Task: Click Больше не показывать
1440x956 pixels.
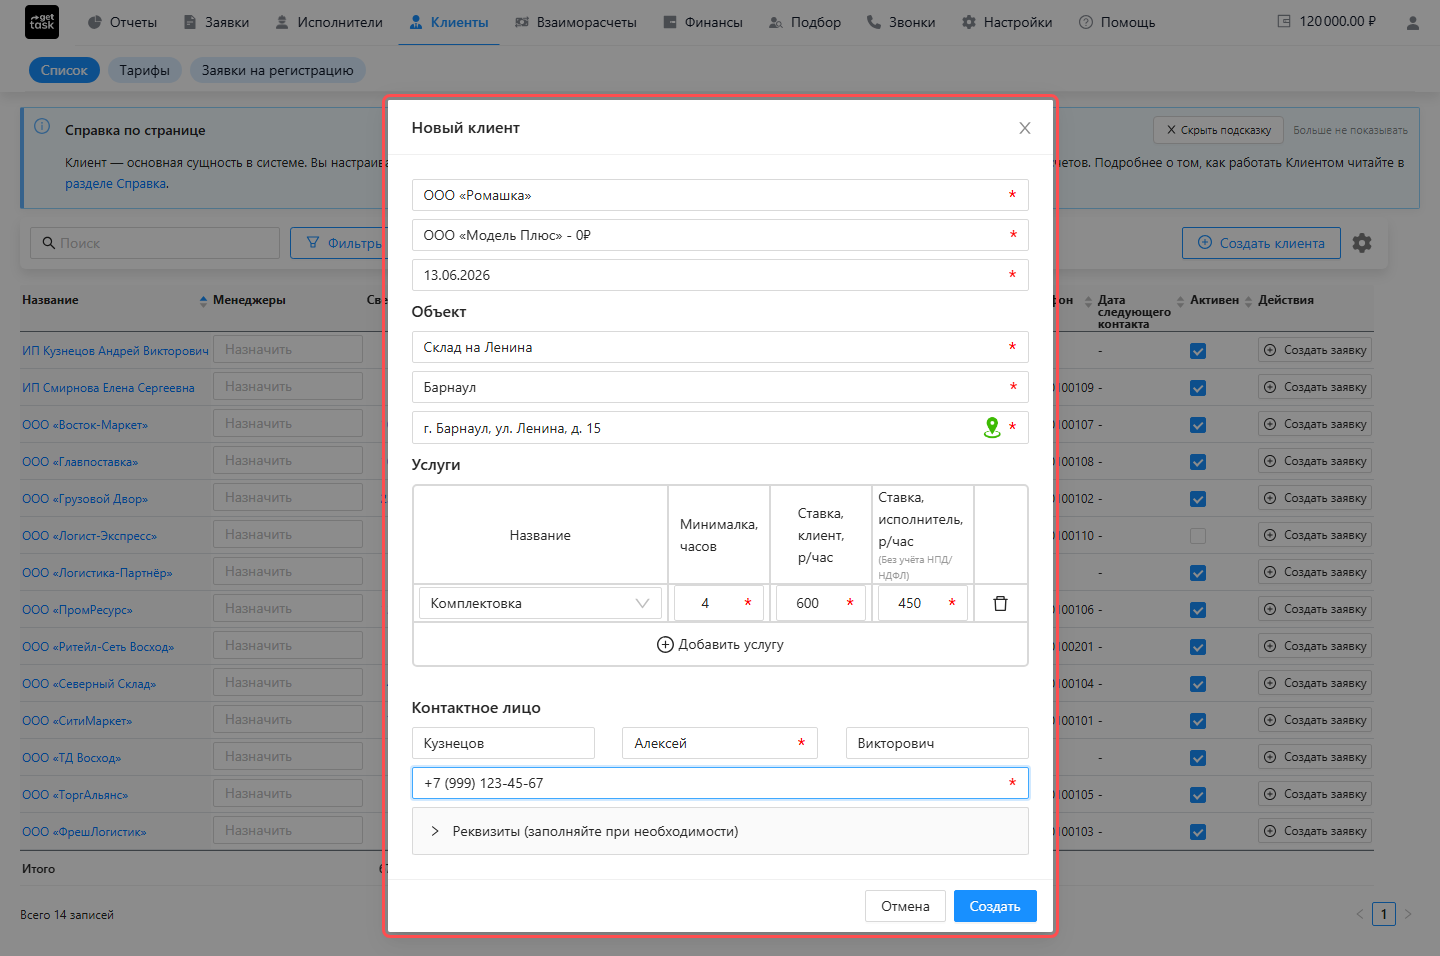Action: [1350, 130]
